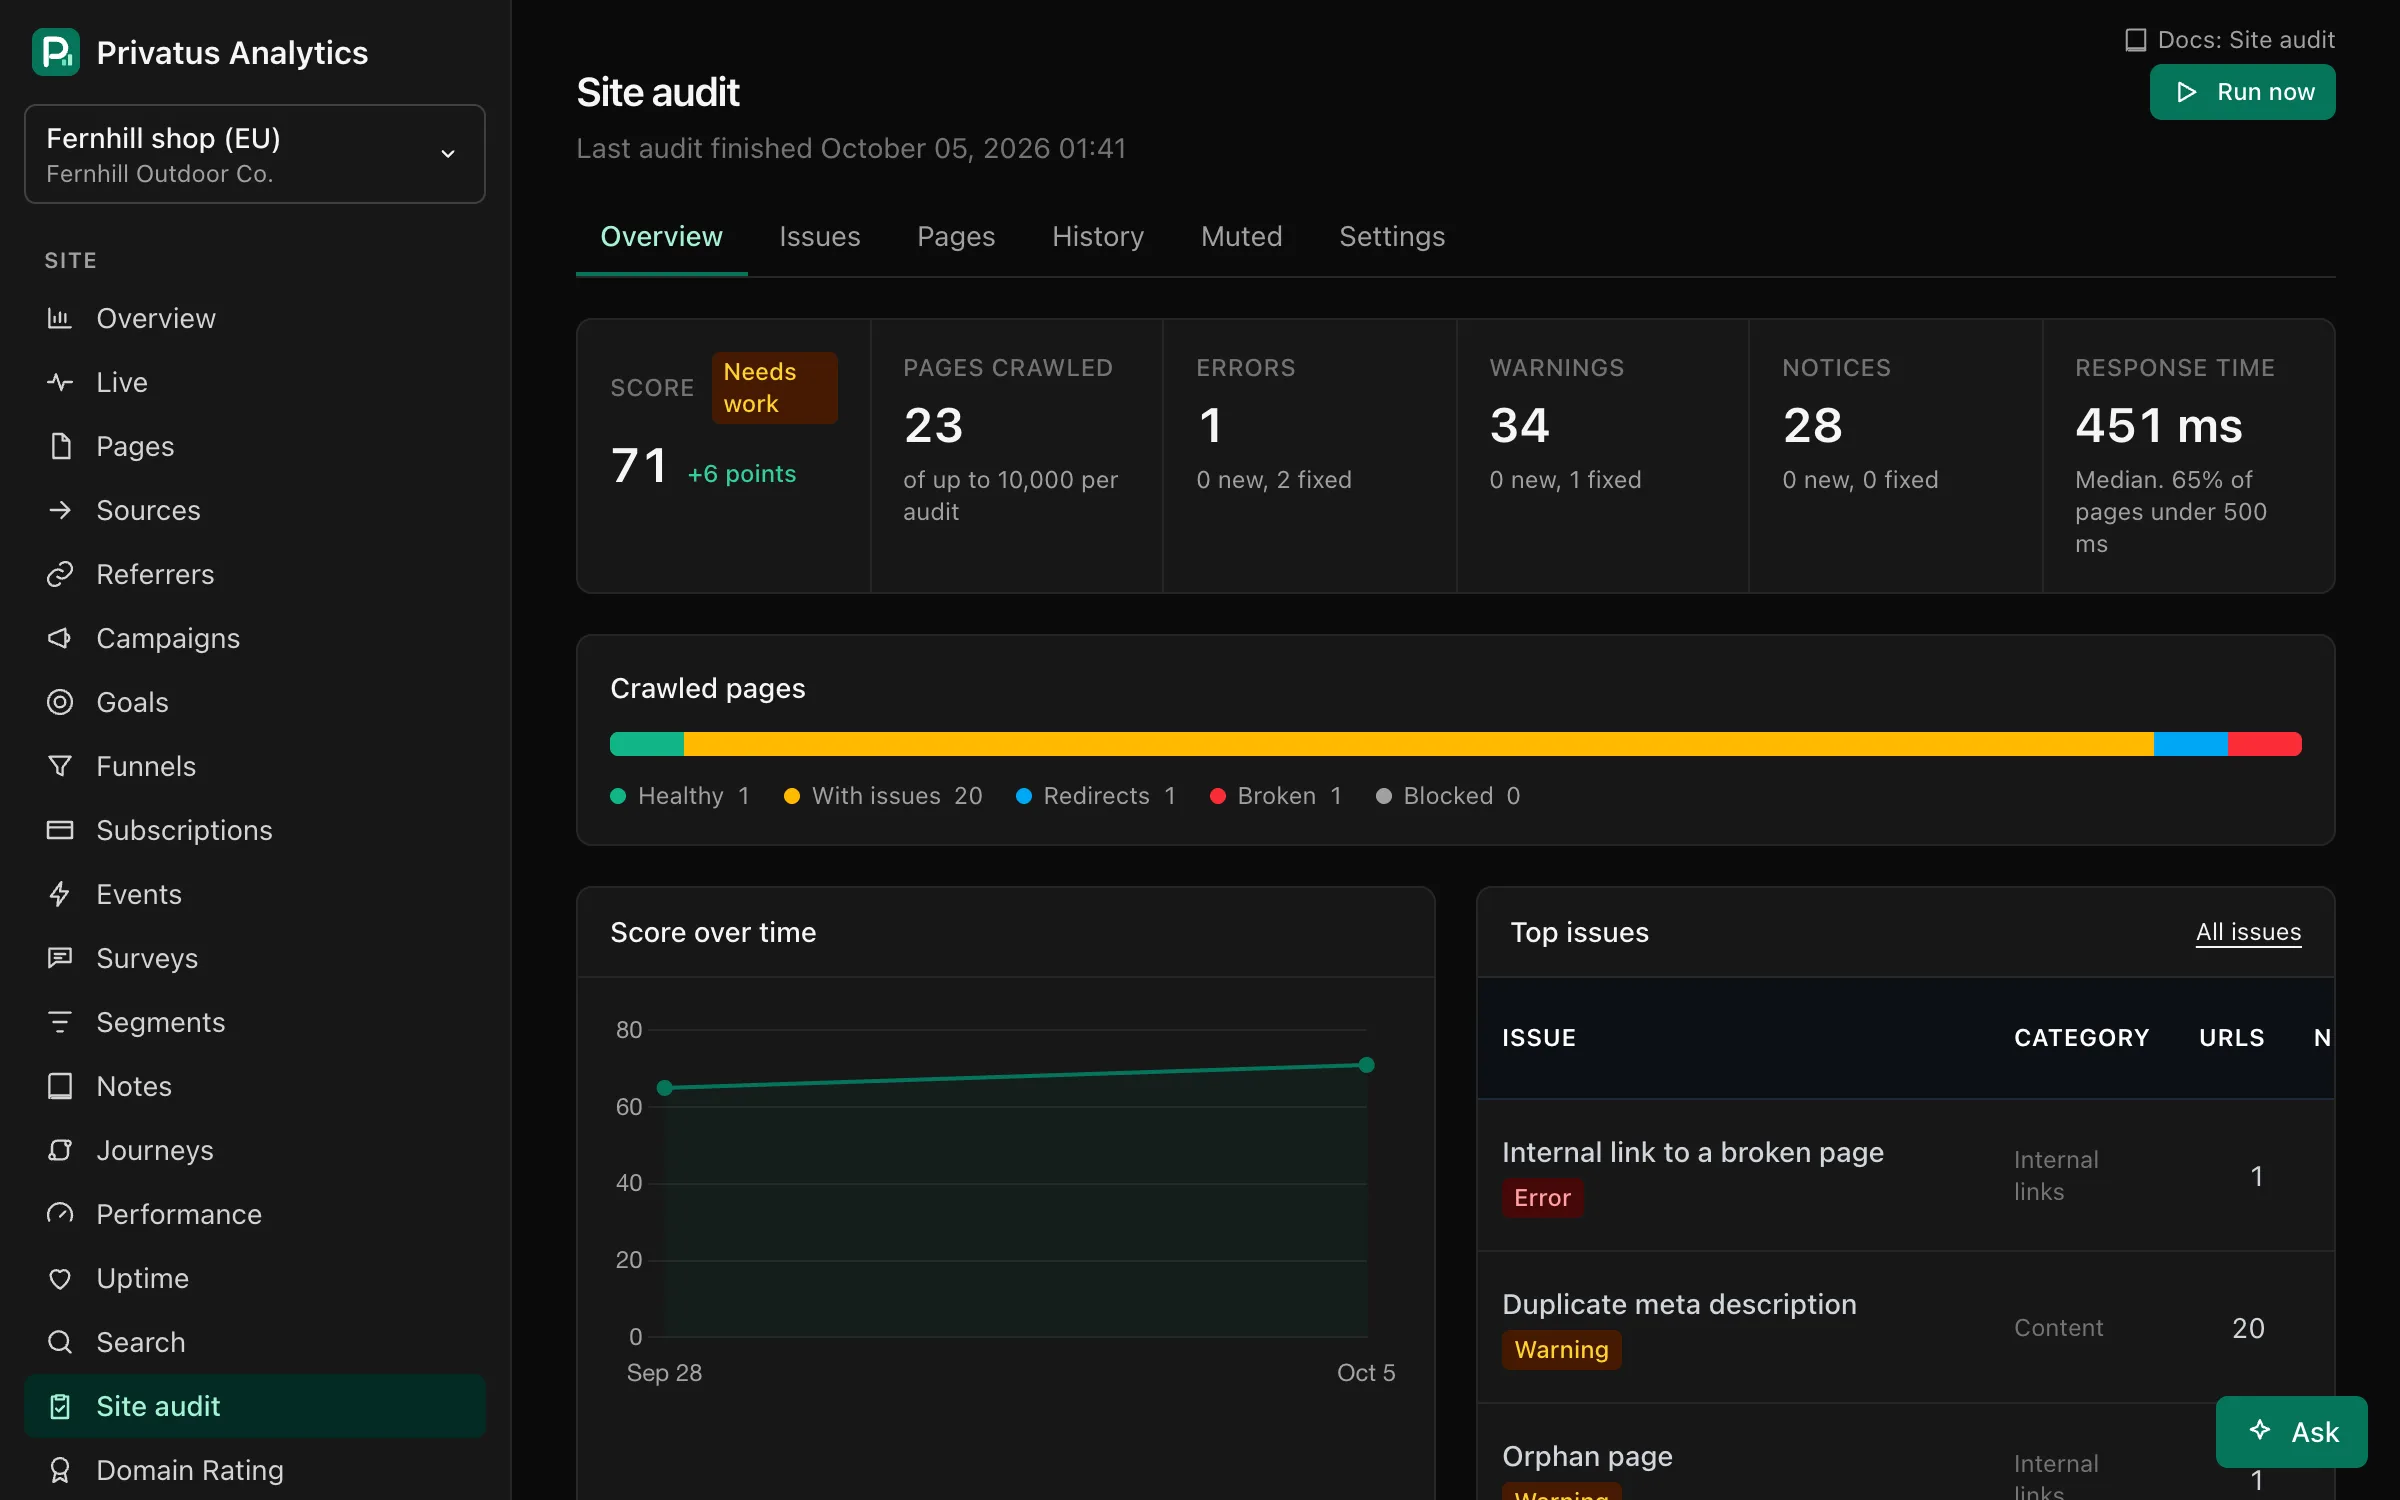
Task: Open the Docs: Site audit link
Action: pyautogui.click(x=2230, y=40)
